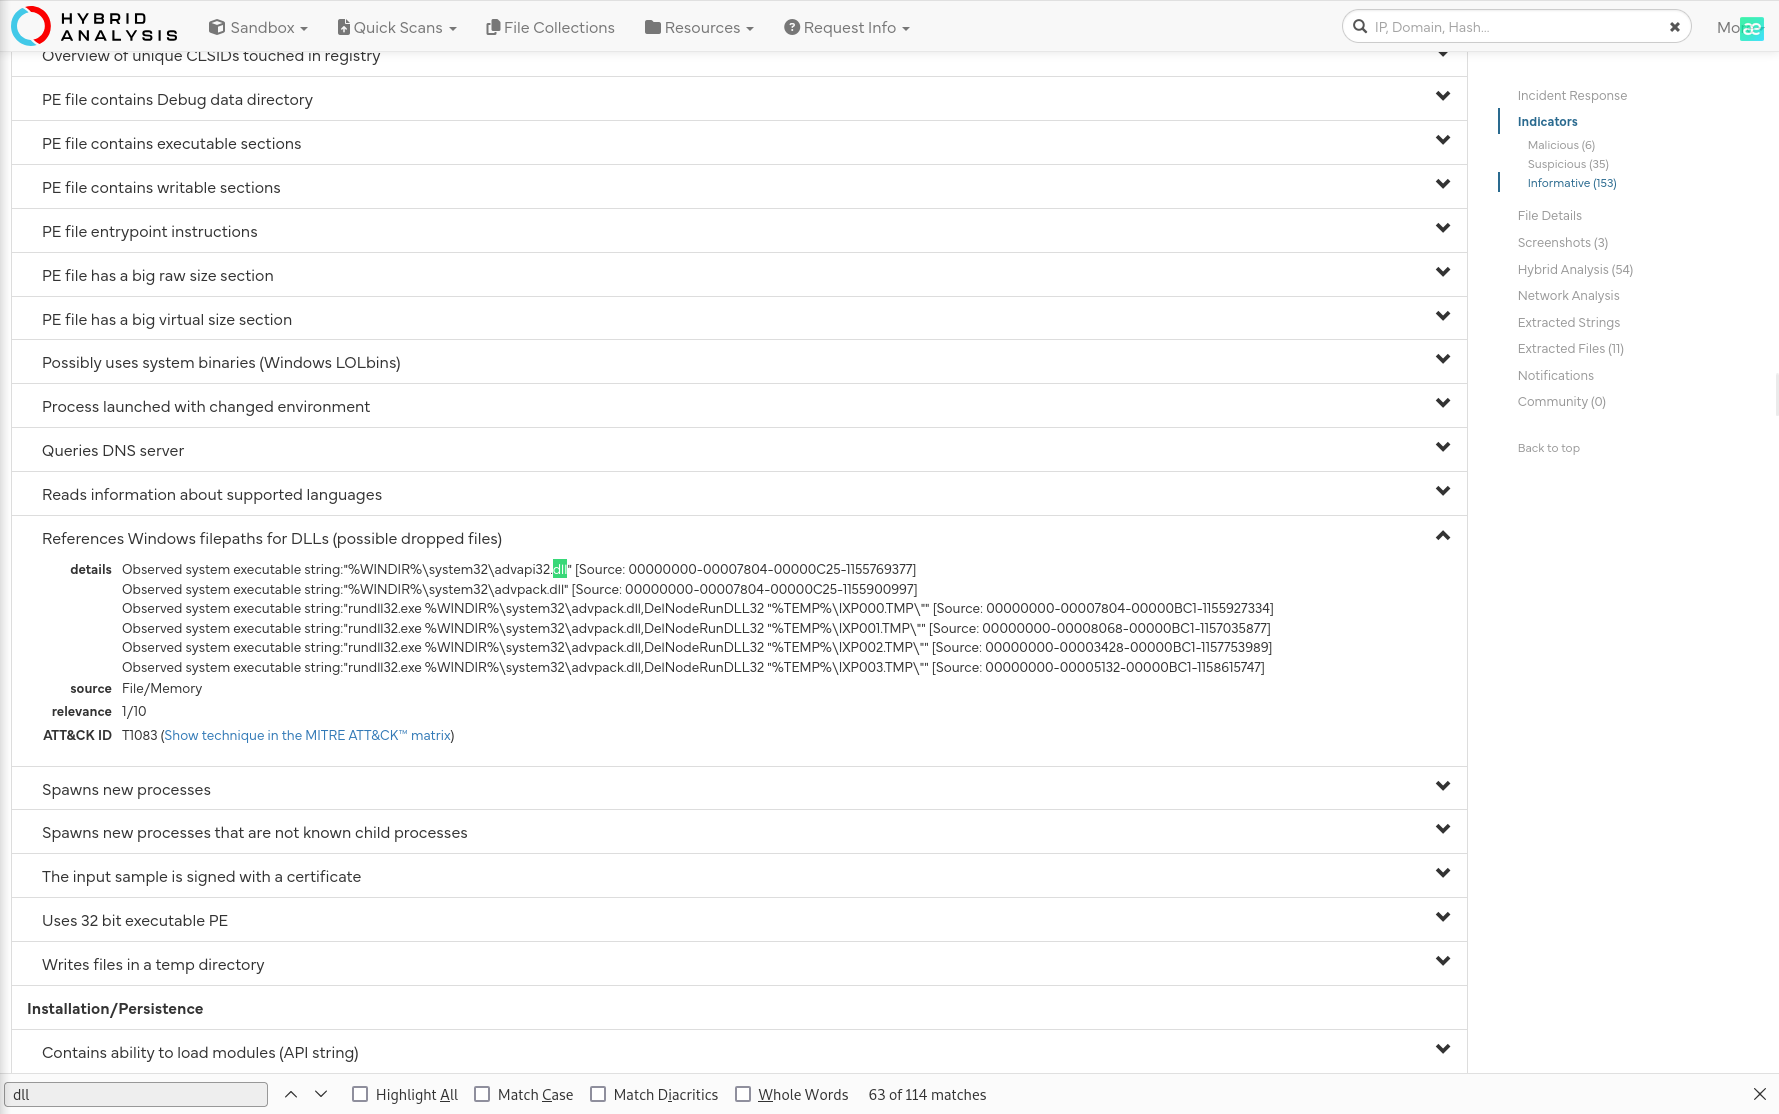Expand Spawns new processes not known child
The image size is (1779, 1114).
coord(739,832)
